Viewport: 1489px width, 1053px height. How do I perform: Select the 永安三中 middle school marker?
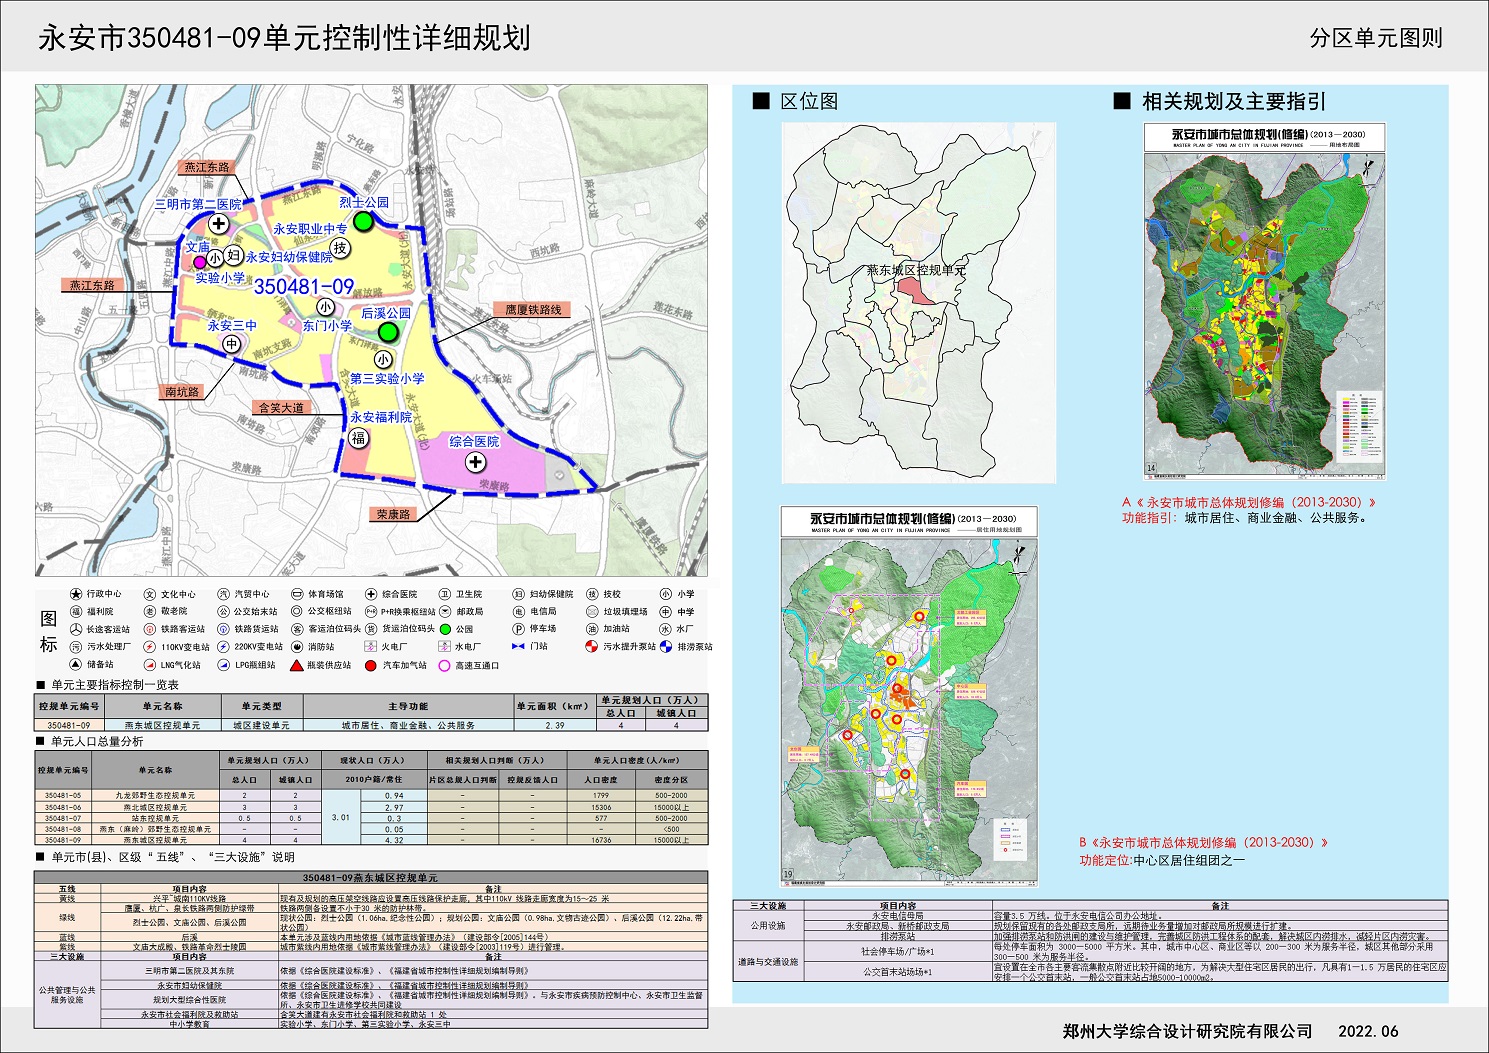click(232, 344)
